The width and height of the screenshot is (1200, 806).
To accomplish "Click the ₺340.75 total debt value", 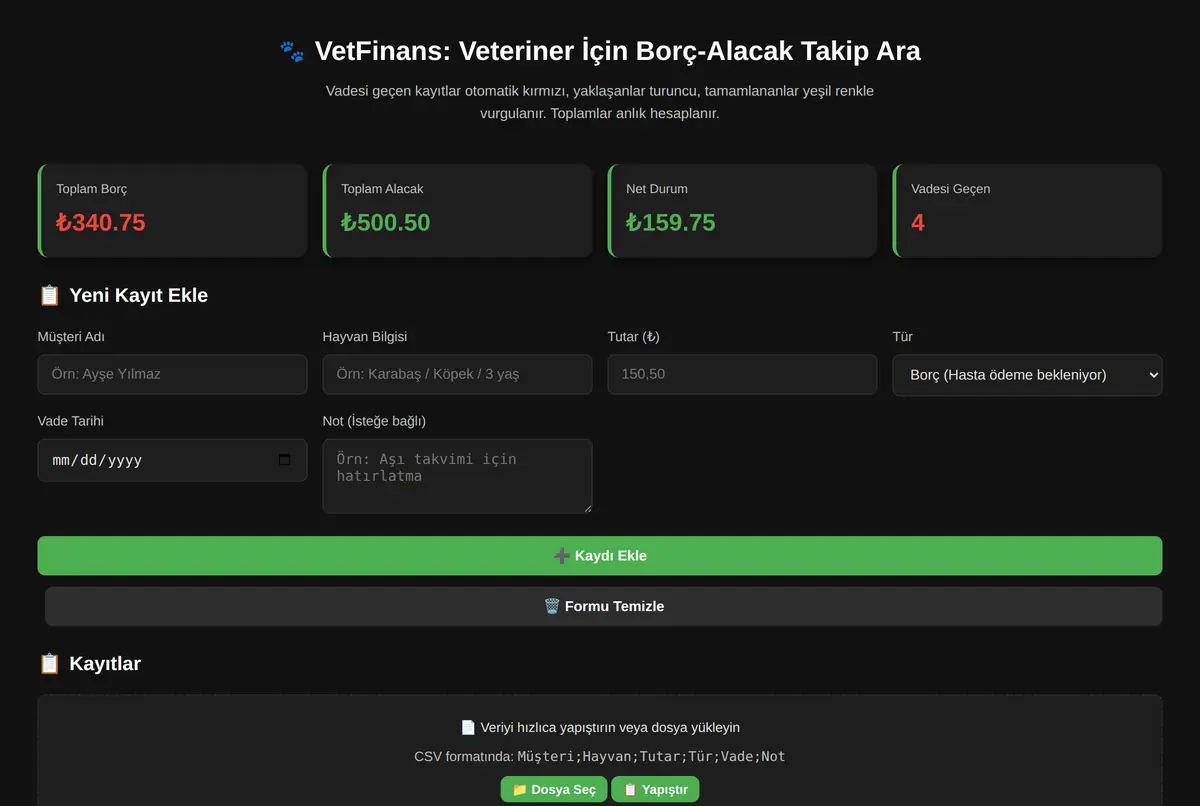I will [x=101, y=222].
